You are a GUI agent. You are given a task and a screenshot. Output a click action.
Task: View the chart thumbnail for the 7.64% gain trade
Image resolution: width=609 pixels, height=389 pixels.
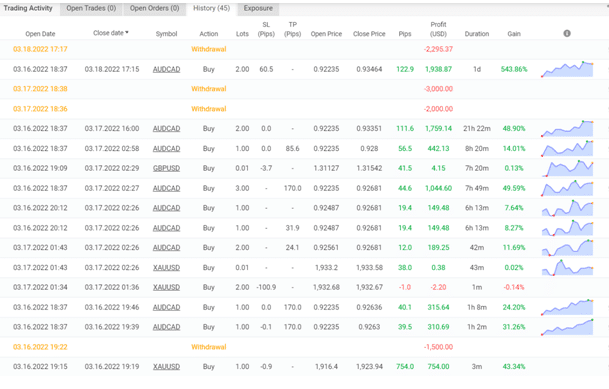(x=567, y=208)
